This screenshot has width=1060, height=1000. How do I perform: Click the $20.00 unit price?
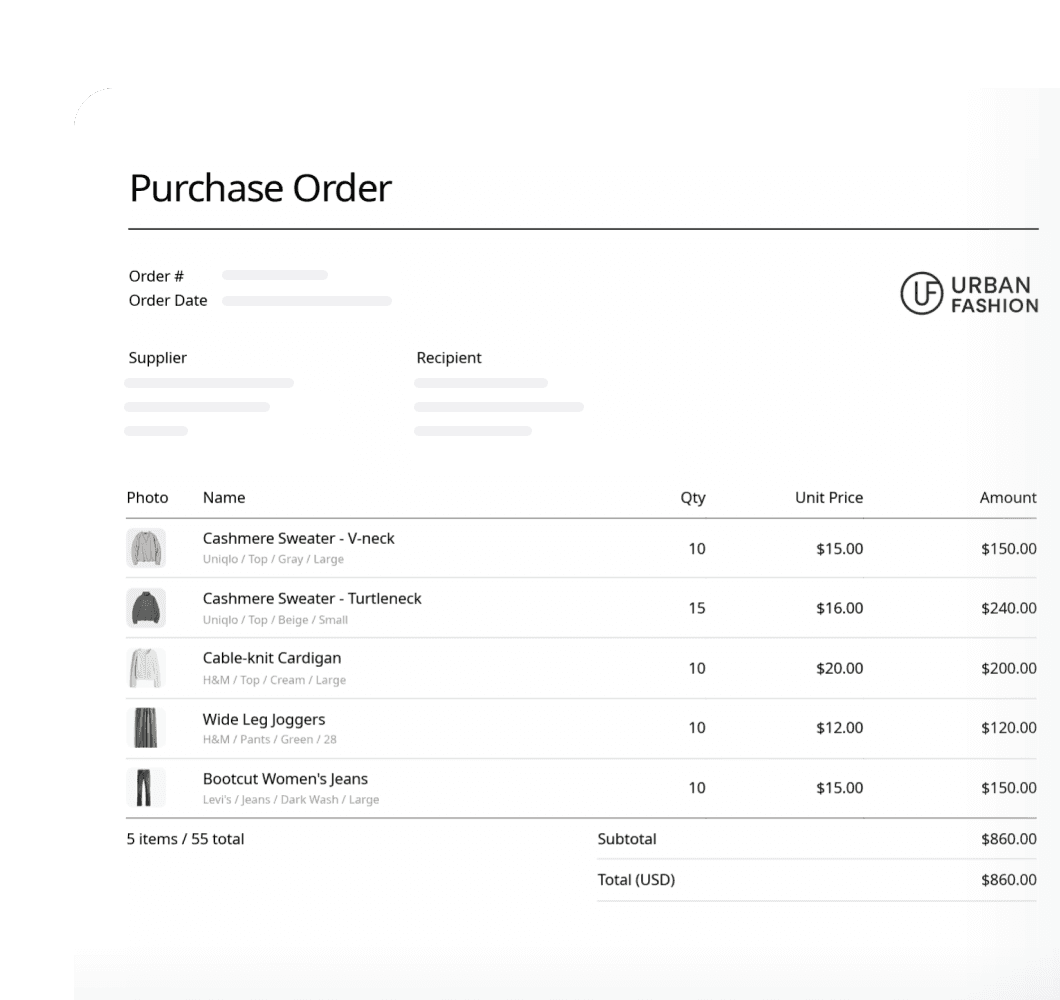point(840,668)
